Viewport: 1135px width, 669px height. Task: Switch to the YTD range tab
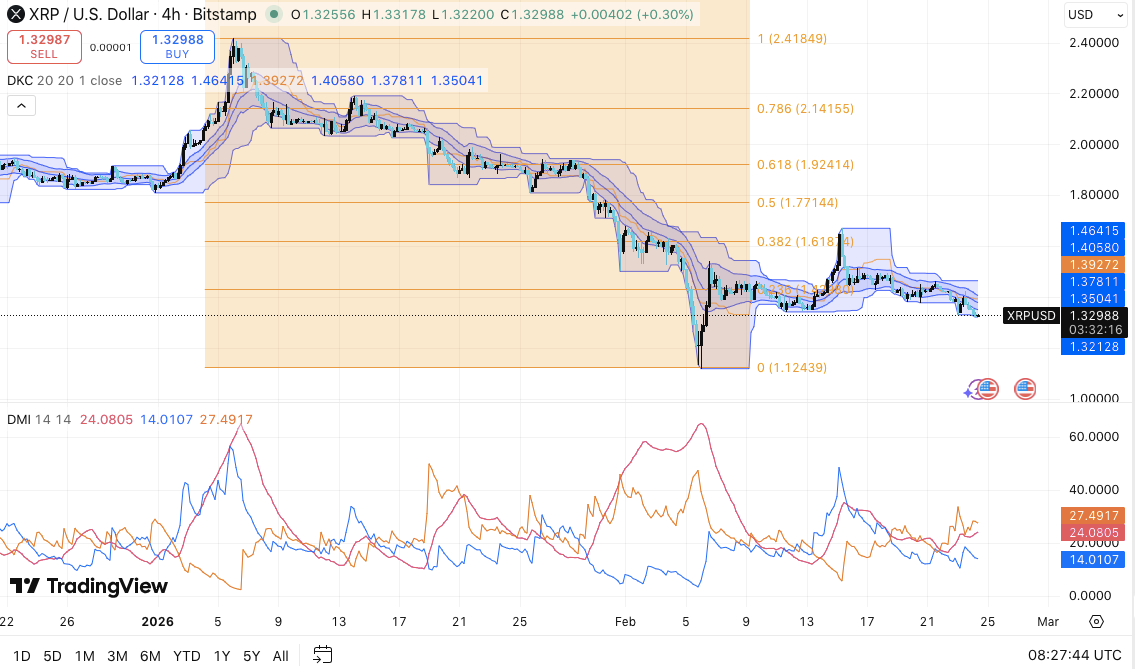[186, 656]
